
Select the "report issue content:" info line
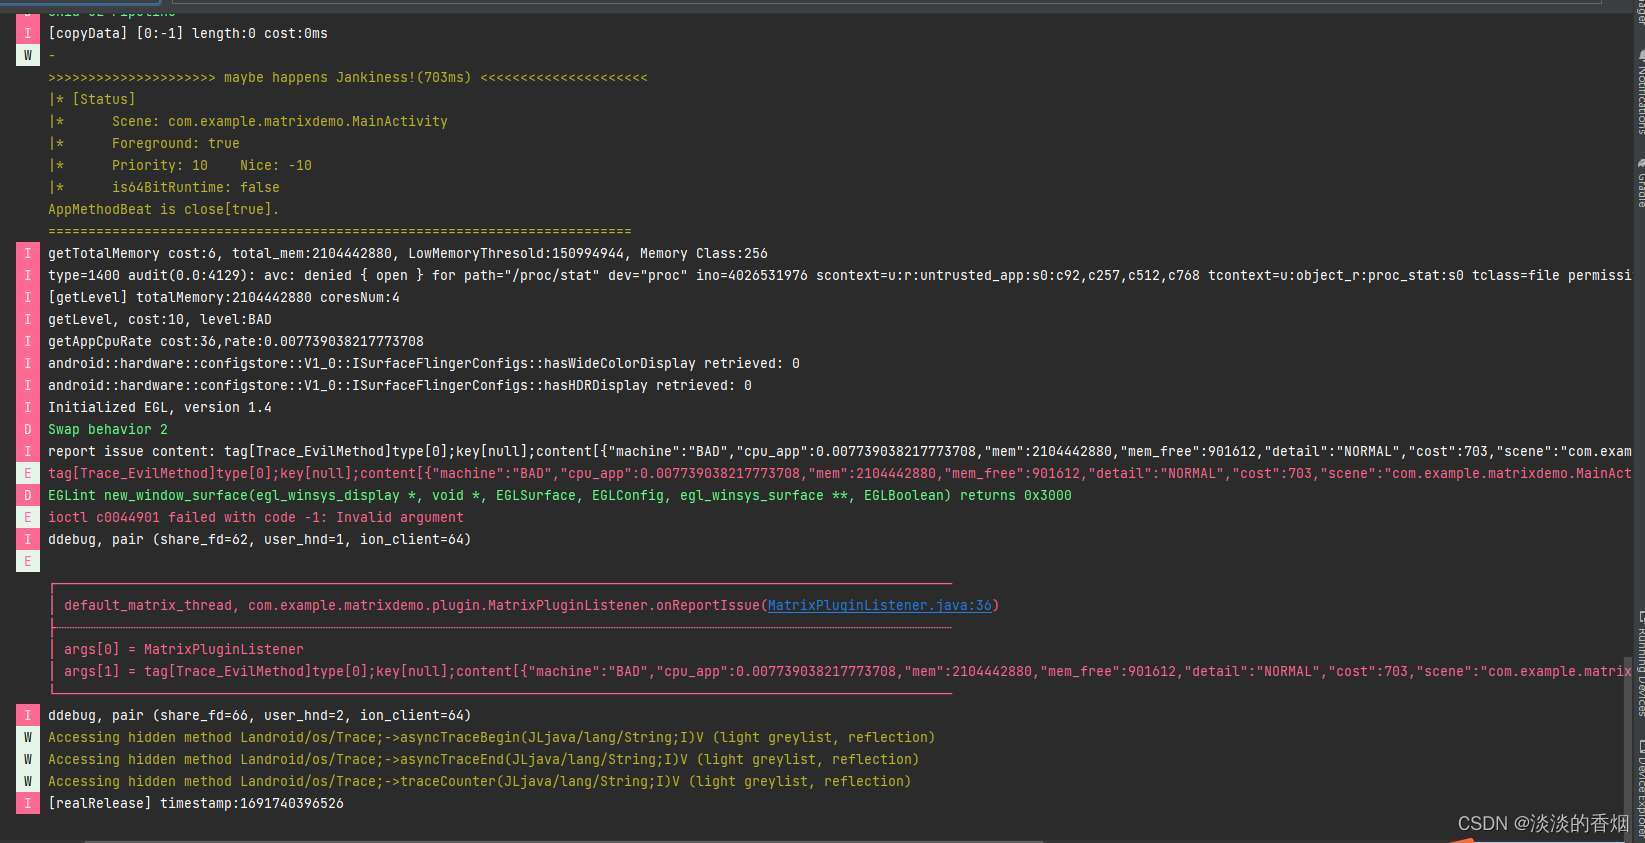pos(840,451)
